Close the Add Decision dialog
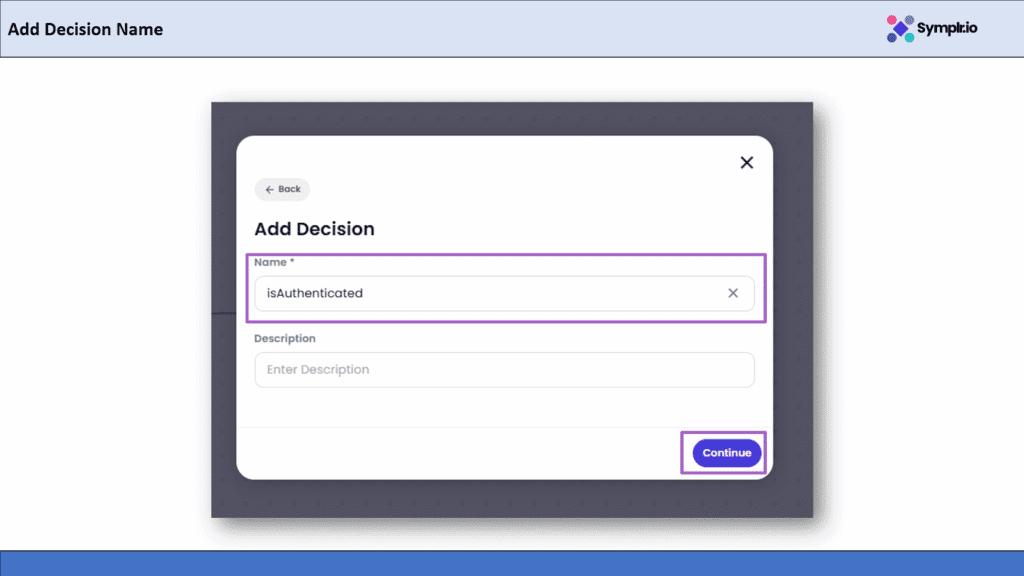1024x576 pixels. [x=746, y=163]
